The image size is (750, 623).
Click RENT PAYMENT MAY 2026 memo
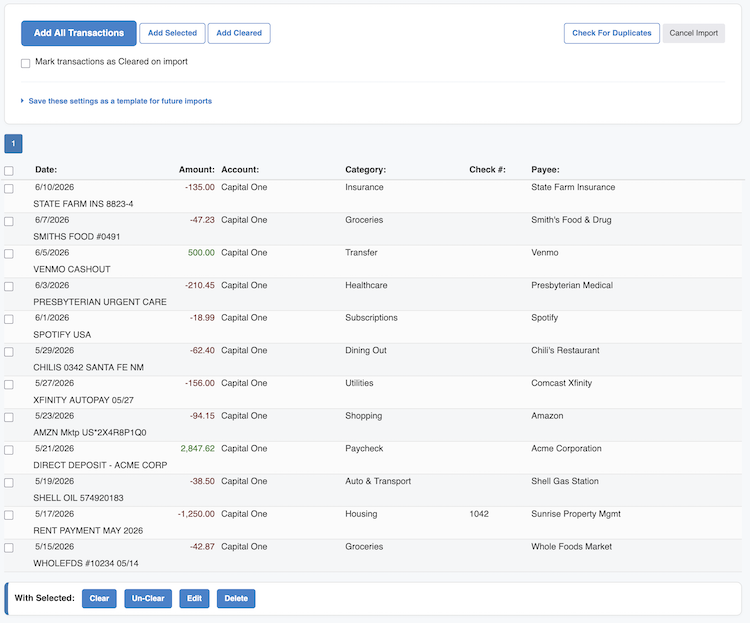coord(88,530)
